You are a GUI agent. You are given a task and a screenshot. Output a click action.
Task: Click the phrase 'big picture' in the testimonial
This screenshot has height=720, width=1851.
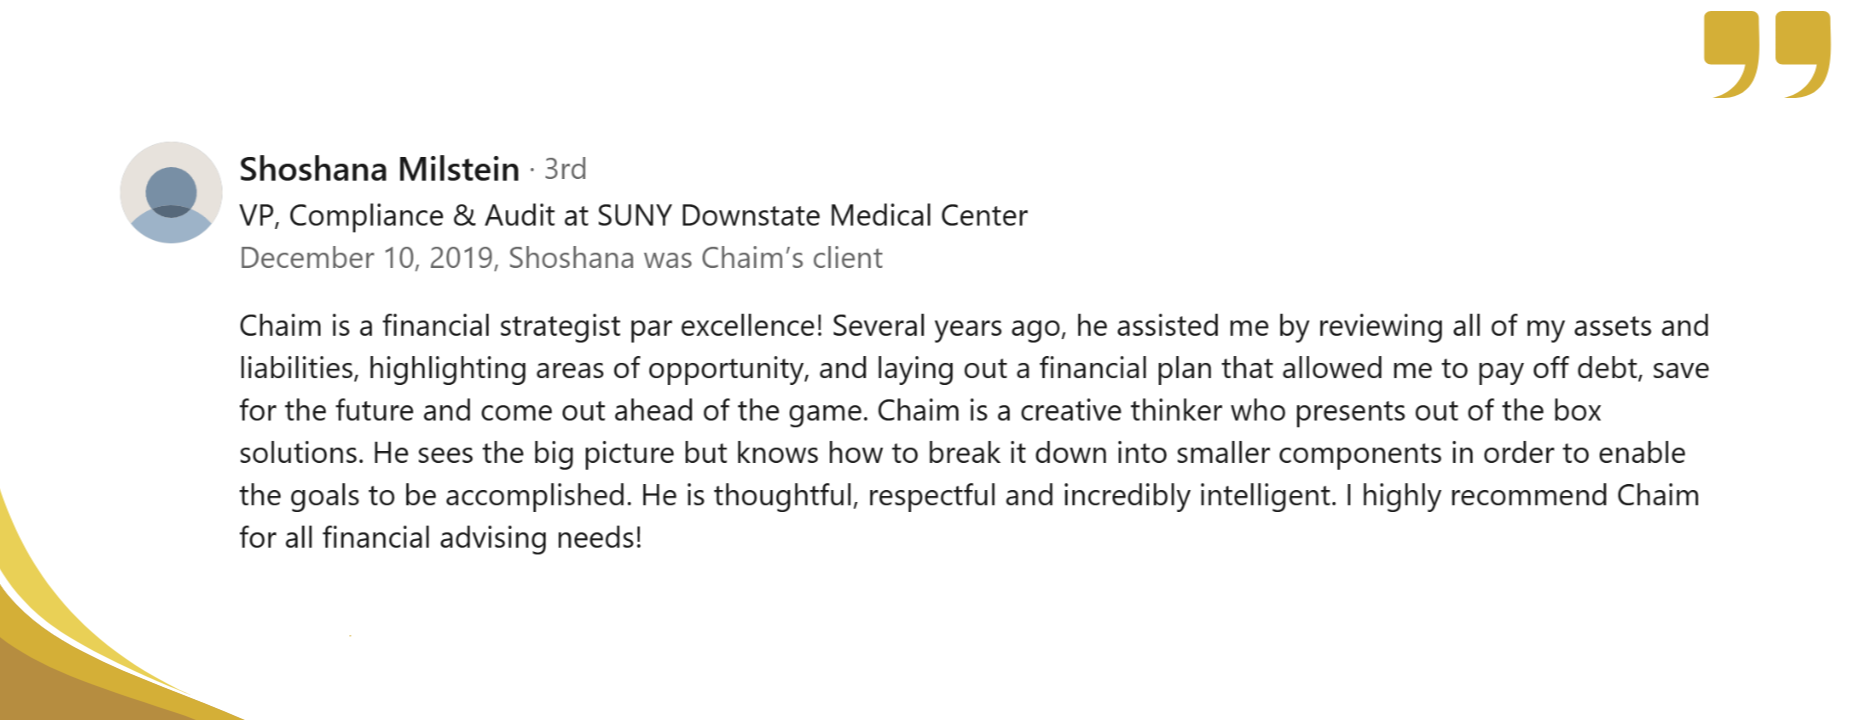coord(604,453)
